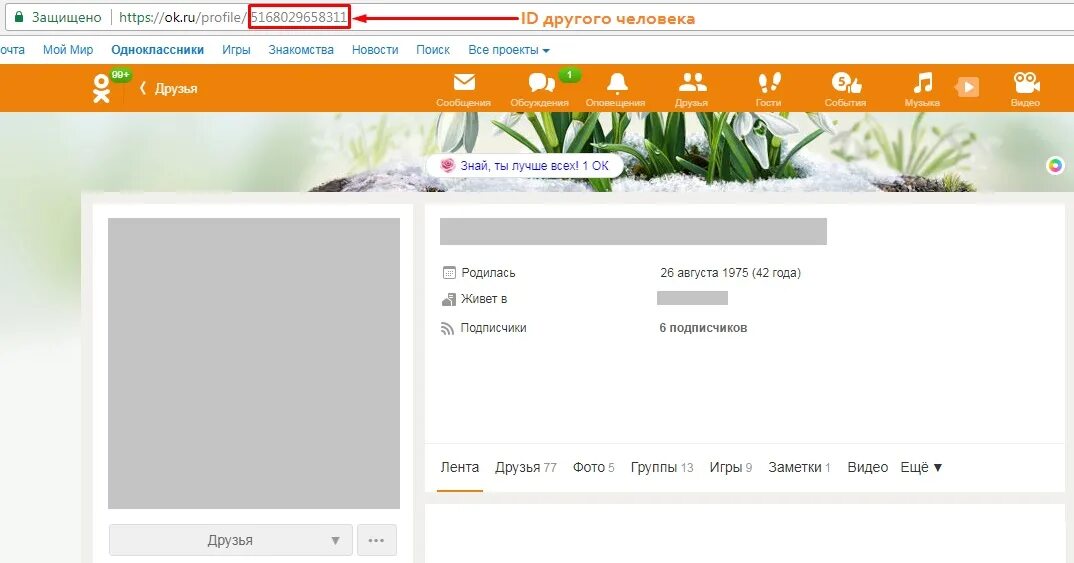
Task: Open the Обсуждения chat bubbles icon
Action: pos(541,83)
